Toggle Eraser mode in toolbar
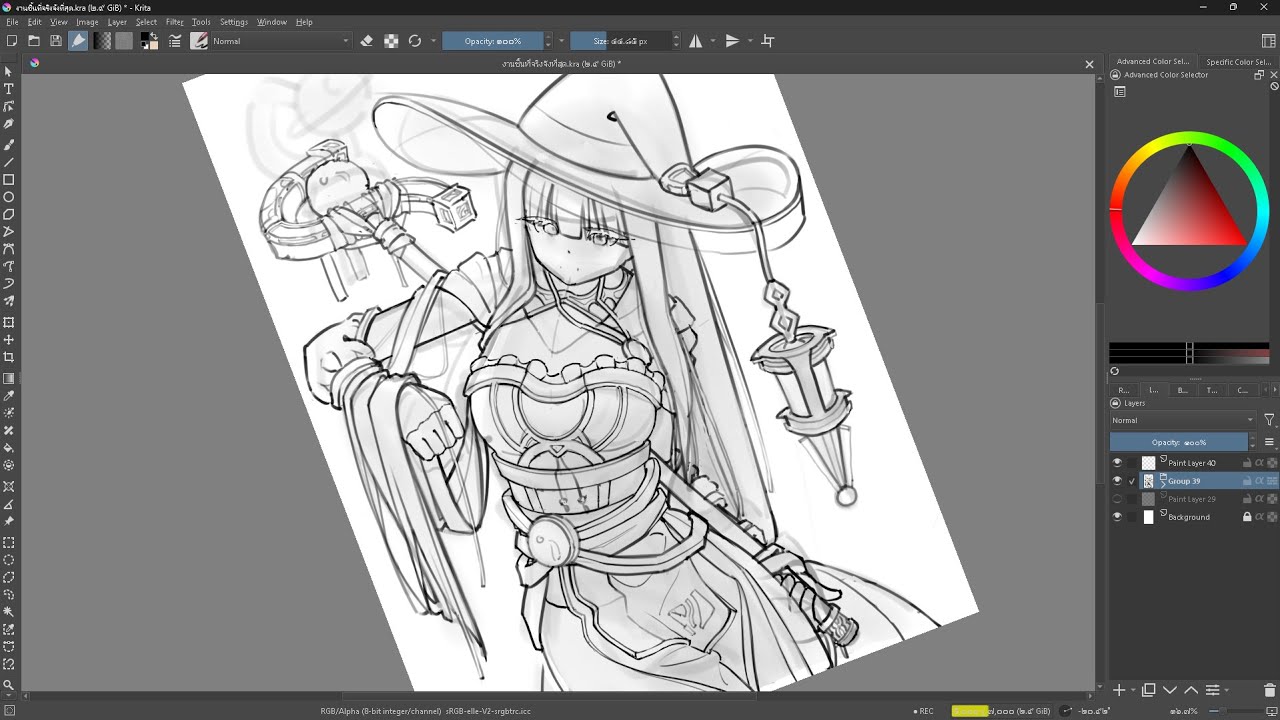This screenshot has width=1280, height=720. (x=366, y=41)
